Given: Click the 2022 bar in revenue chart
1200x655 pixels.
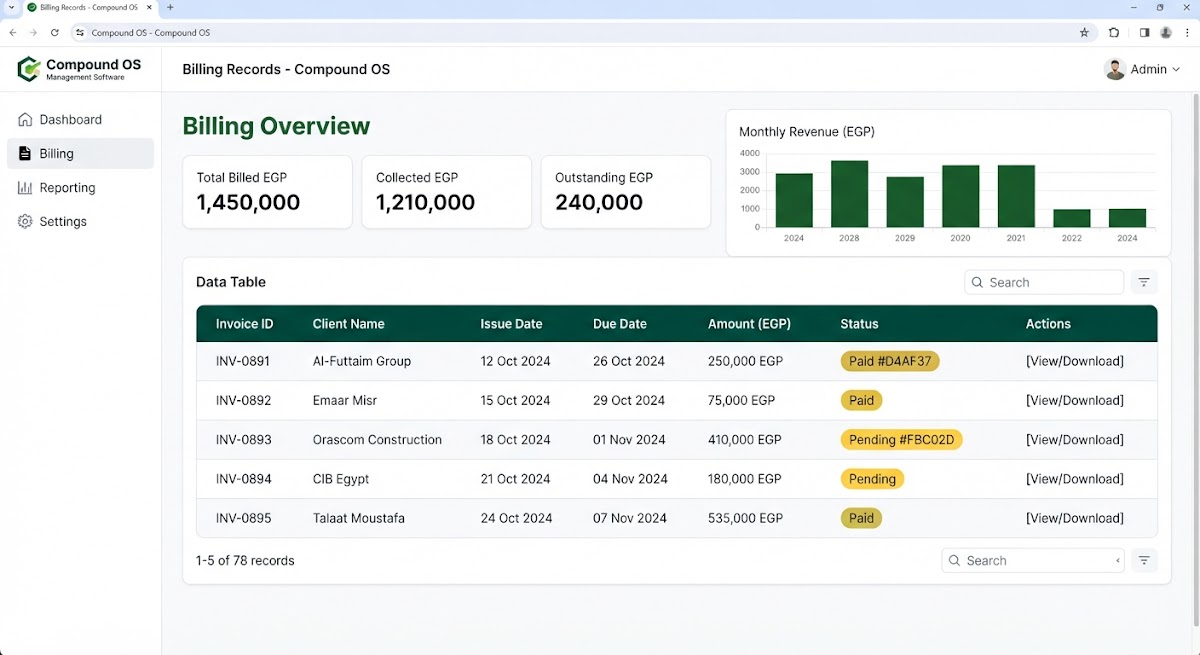Looking at the screenshot, I should tap(1072, 218).
